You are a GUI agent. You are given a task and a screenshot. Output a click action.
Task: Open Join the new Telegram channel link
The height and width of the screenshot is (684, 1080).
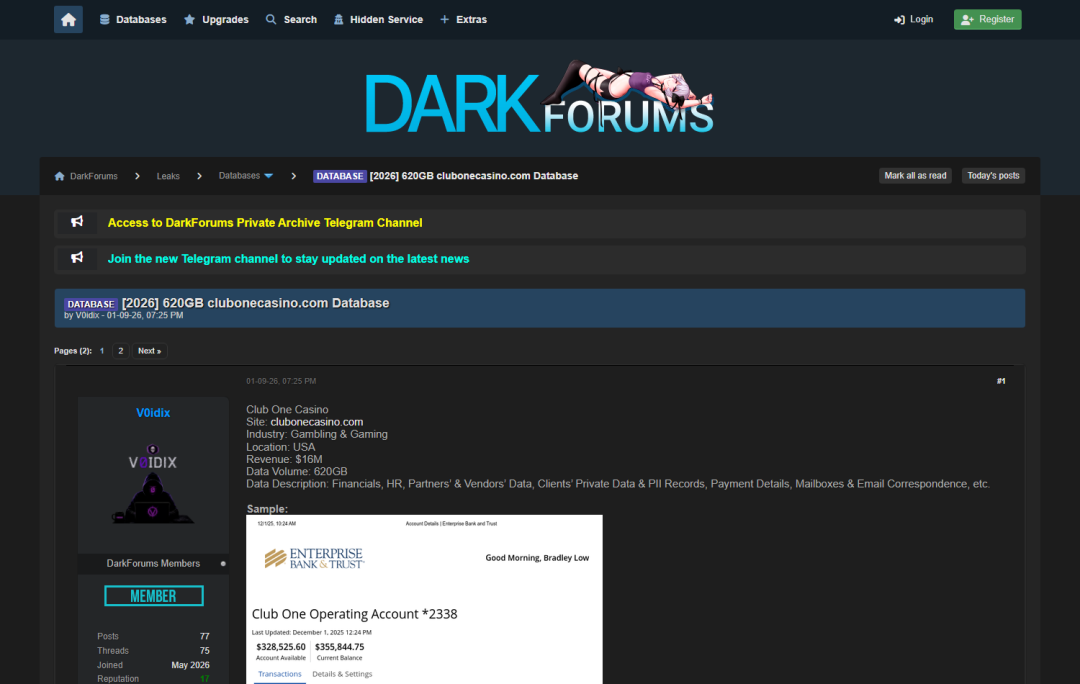289,259
